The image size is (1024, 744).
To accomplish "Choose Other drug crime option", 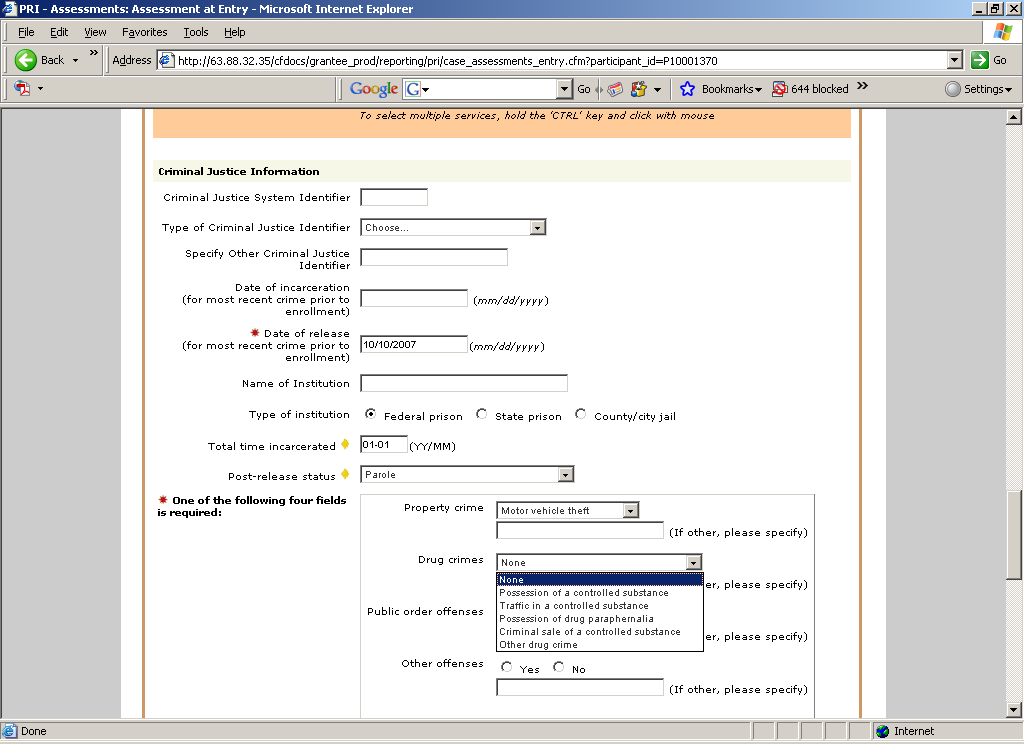I will tap(600, 645).
